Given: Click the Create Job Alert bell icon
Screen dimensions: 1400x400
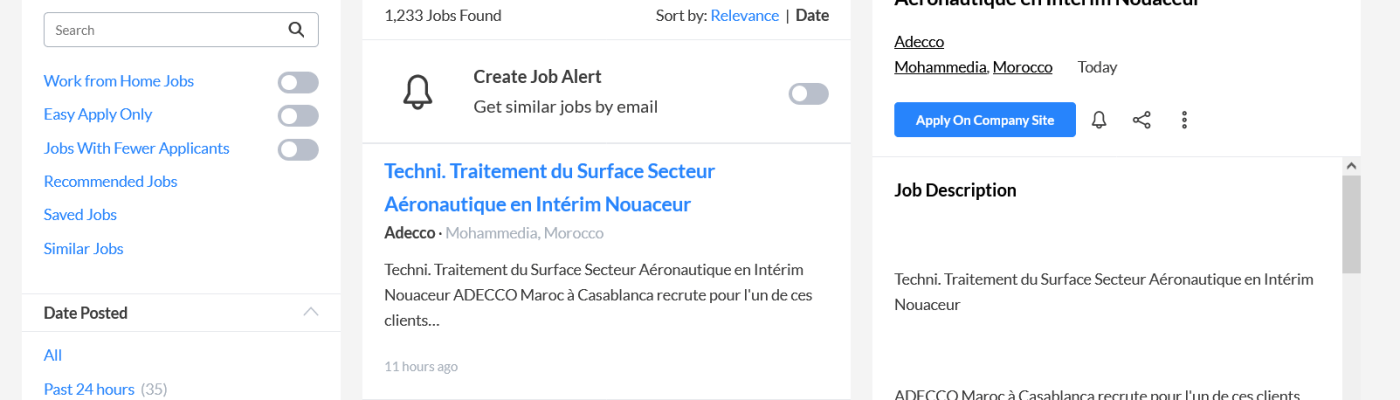Looking at the screenshot, I should [418, 92].
